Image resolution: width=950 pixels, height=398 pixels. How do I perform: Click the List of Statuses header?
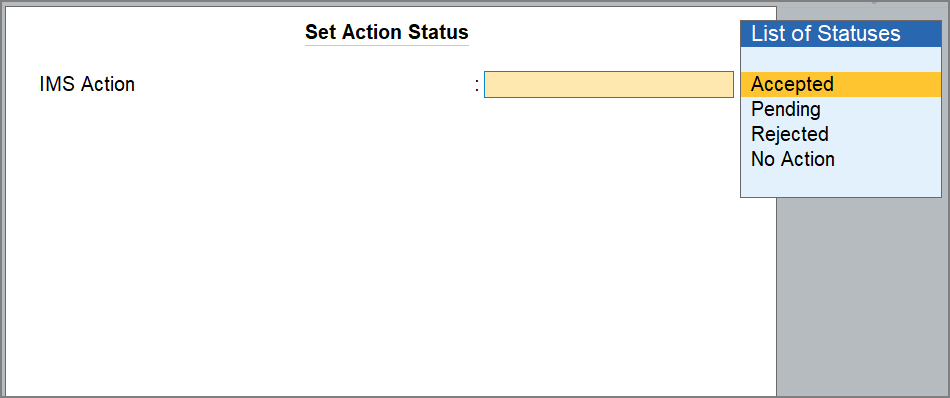pos(840,33)
